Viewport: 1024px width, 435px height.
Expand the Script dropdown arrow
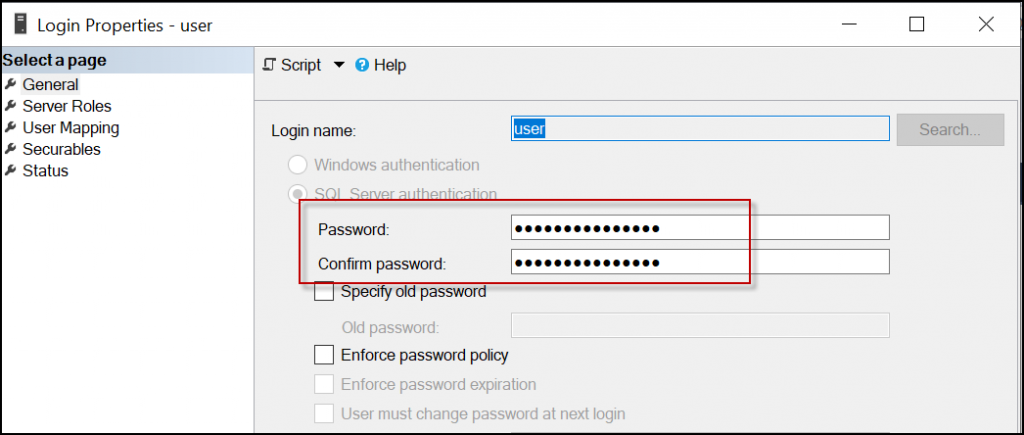coord(338,65)
